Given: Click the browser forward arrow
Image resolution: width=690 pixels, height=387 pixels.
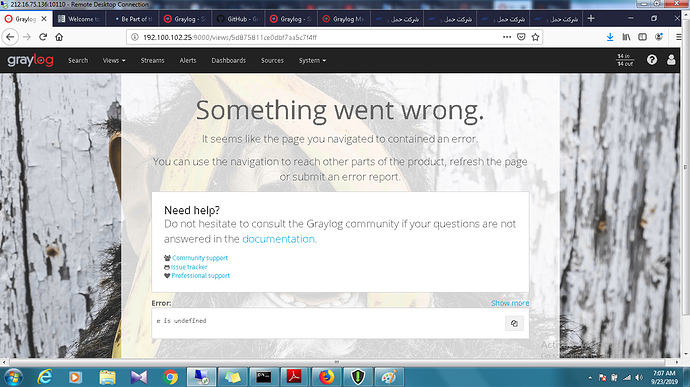Looking at the screenshot, I should click(x=27, y=37).
